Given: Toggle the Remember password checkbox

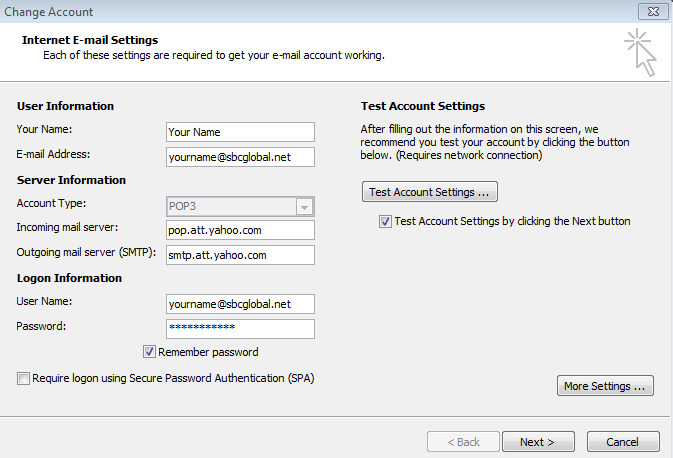Looking at the screenshot, I should tap(149, 352).
